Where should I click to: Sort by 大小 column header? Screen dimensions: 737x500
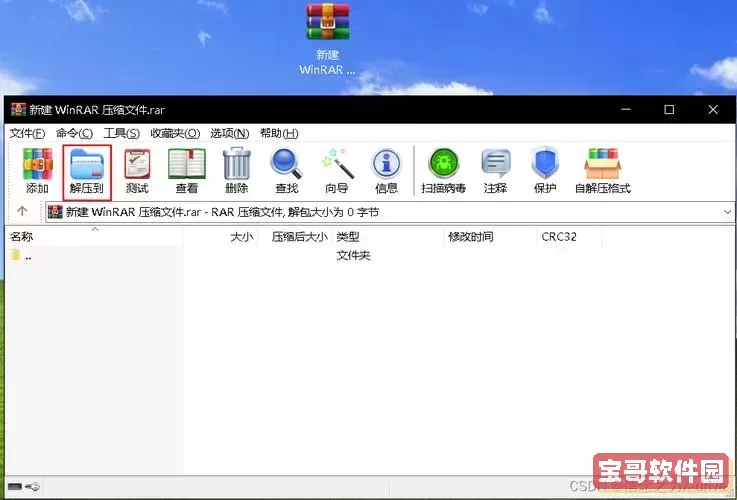tap(220, 237)
